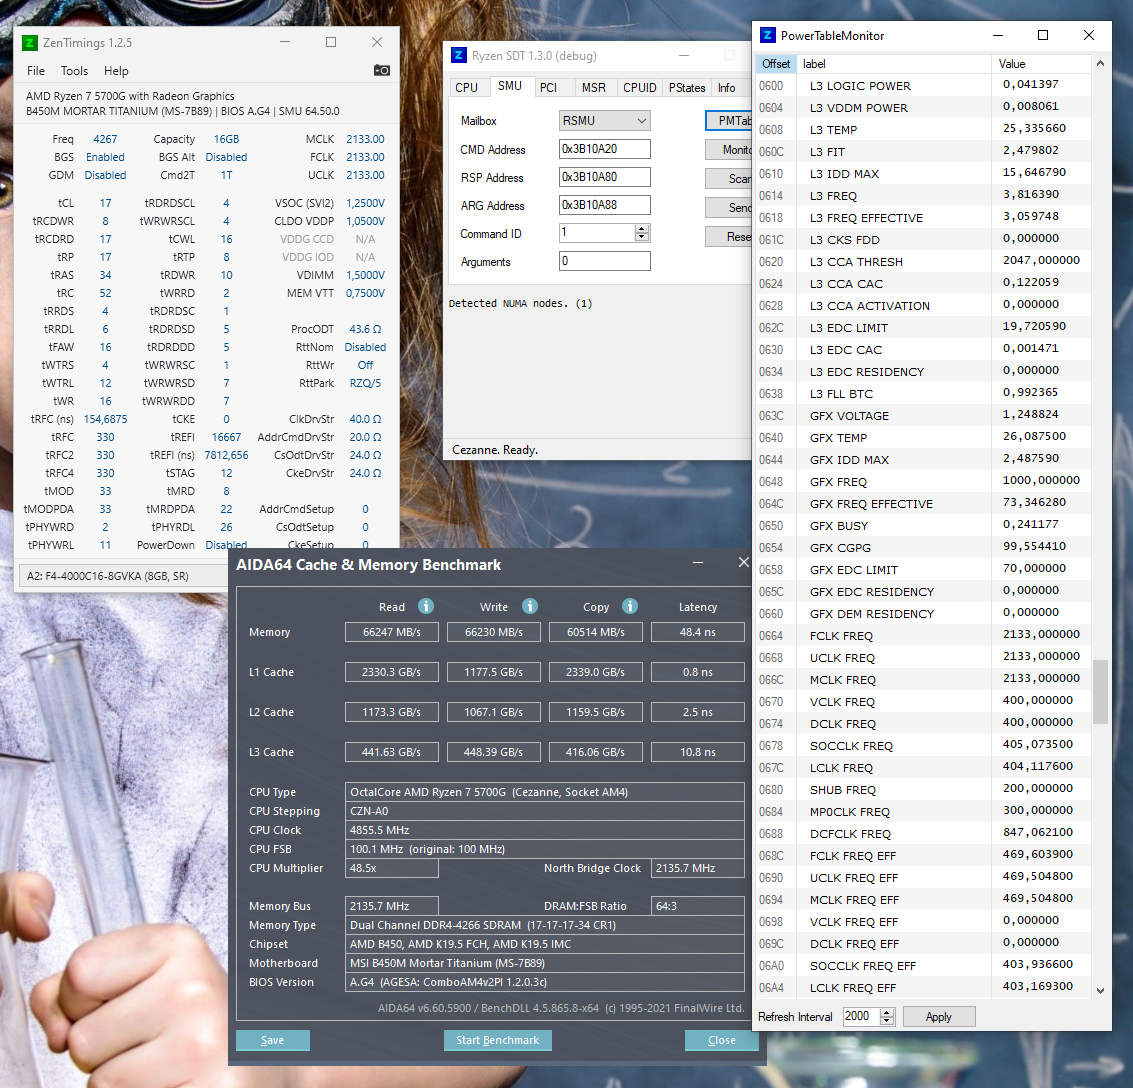Viewport: 1133px width, 1088px height.
Task: Click the RSP Address input field
Action: 605,177
